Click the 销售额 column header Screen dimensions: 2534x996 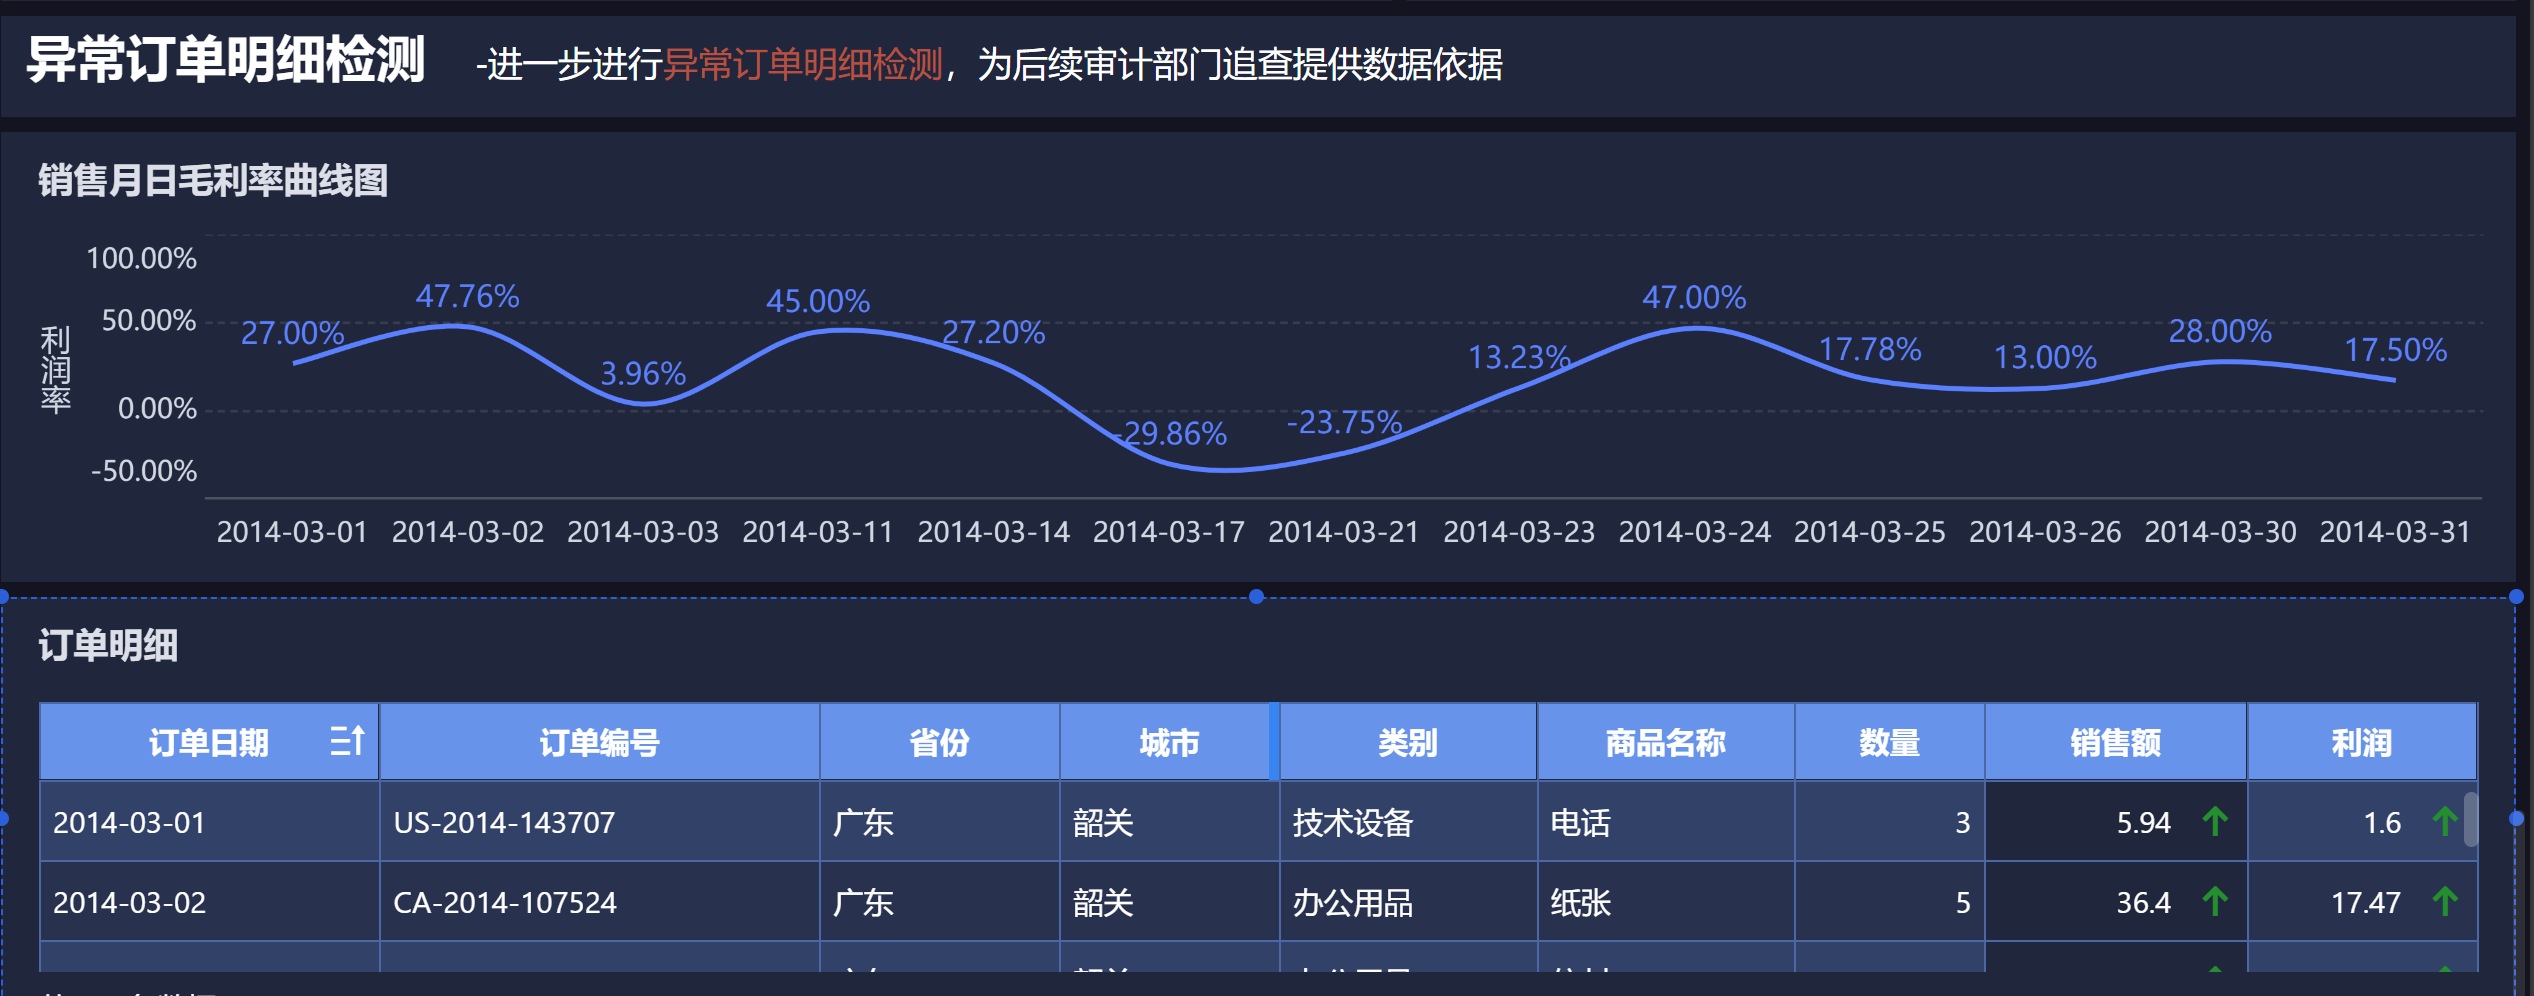click(x=2115, y=743)
